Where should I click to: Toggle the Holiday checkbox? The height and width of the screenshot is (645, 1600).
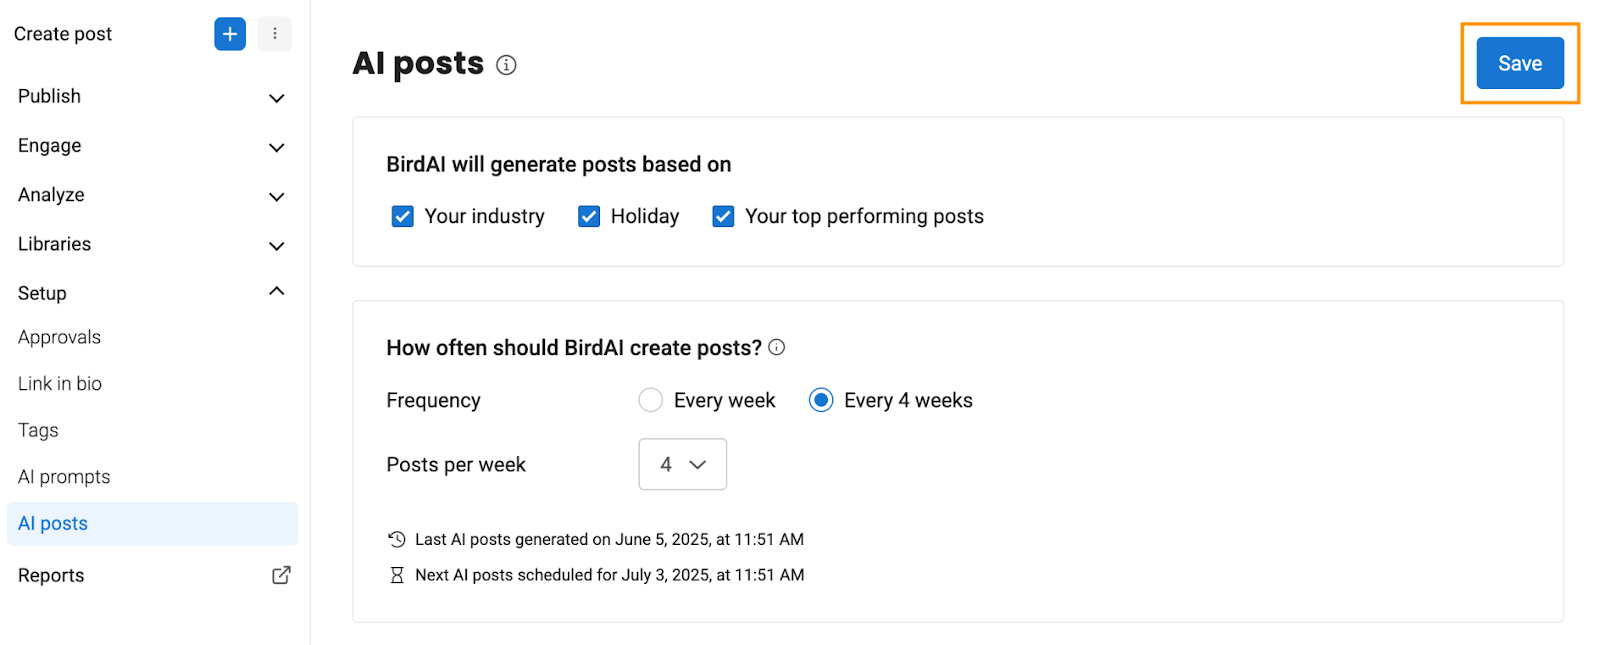click(589, 216)
